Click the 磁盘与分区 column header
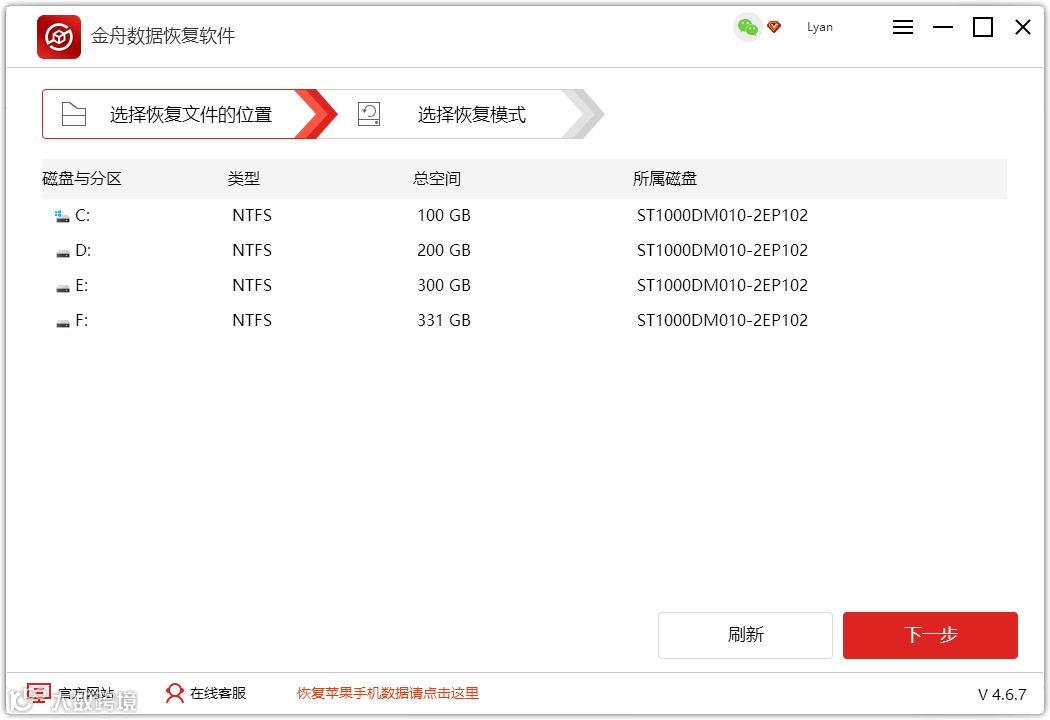The image size is (1050, 720). click(x=82, y=179)
